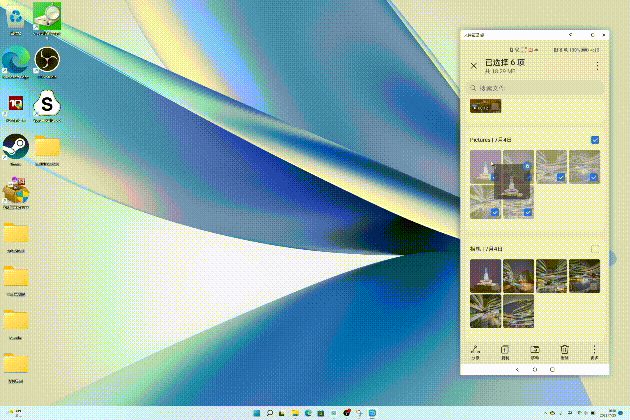This screenshot has height=420, width=630.
Task: Click the taskbar search icon
Action: [x=270, y=412]
